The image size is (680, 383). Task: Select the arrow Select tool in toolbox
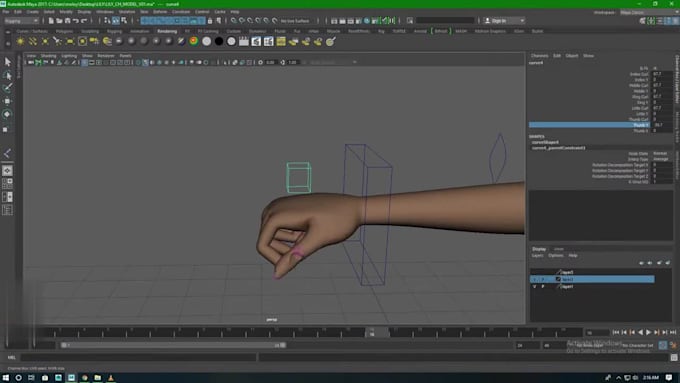pos(7,62)
